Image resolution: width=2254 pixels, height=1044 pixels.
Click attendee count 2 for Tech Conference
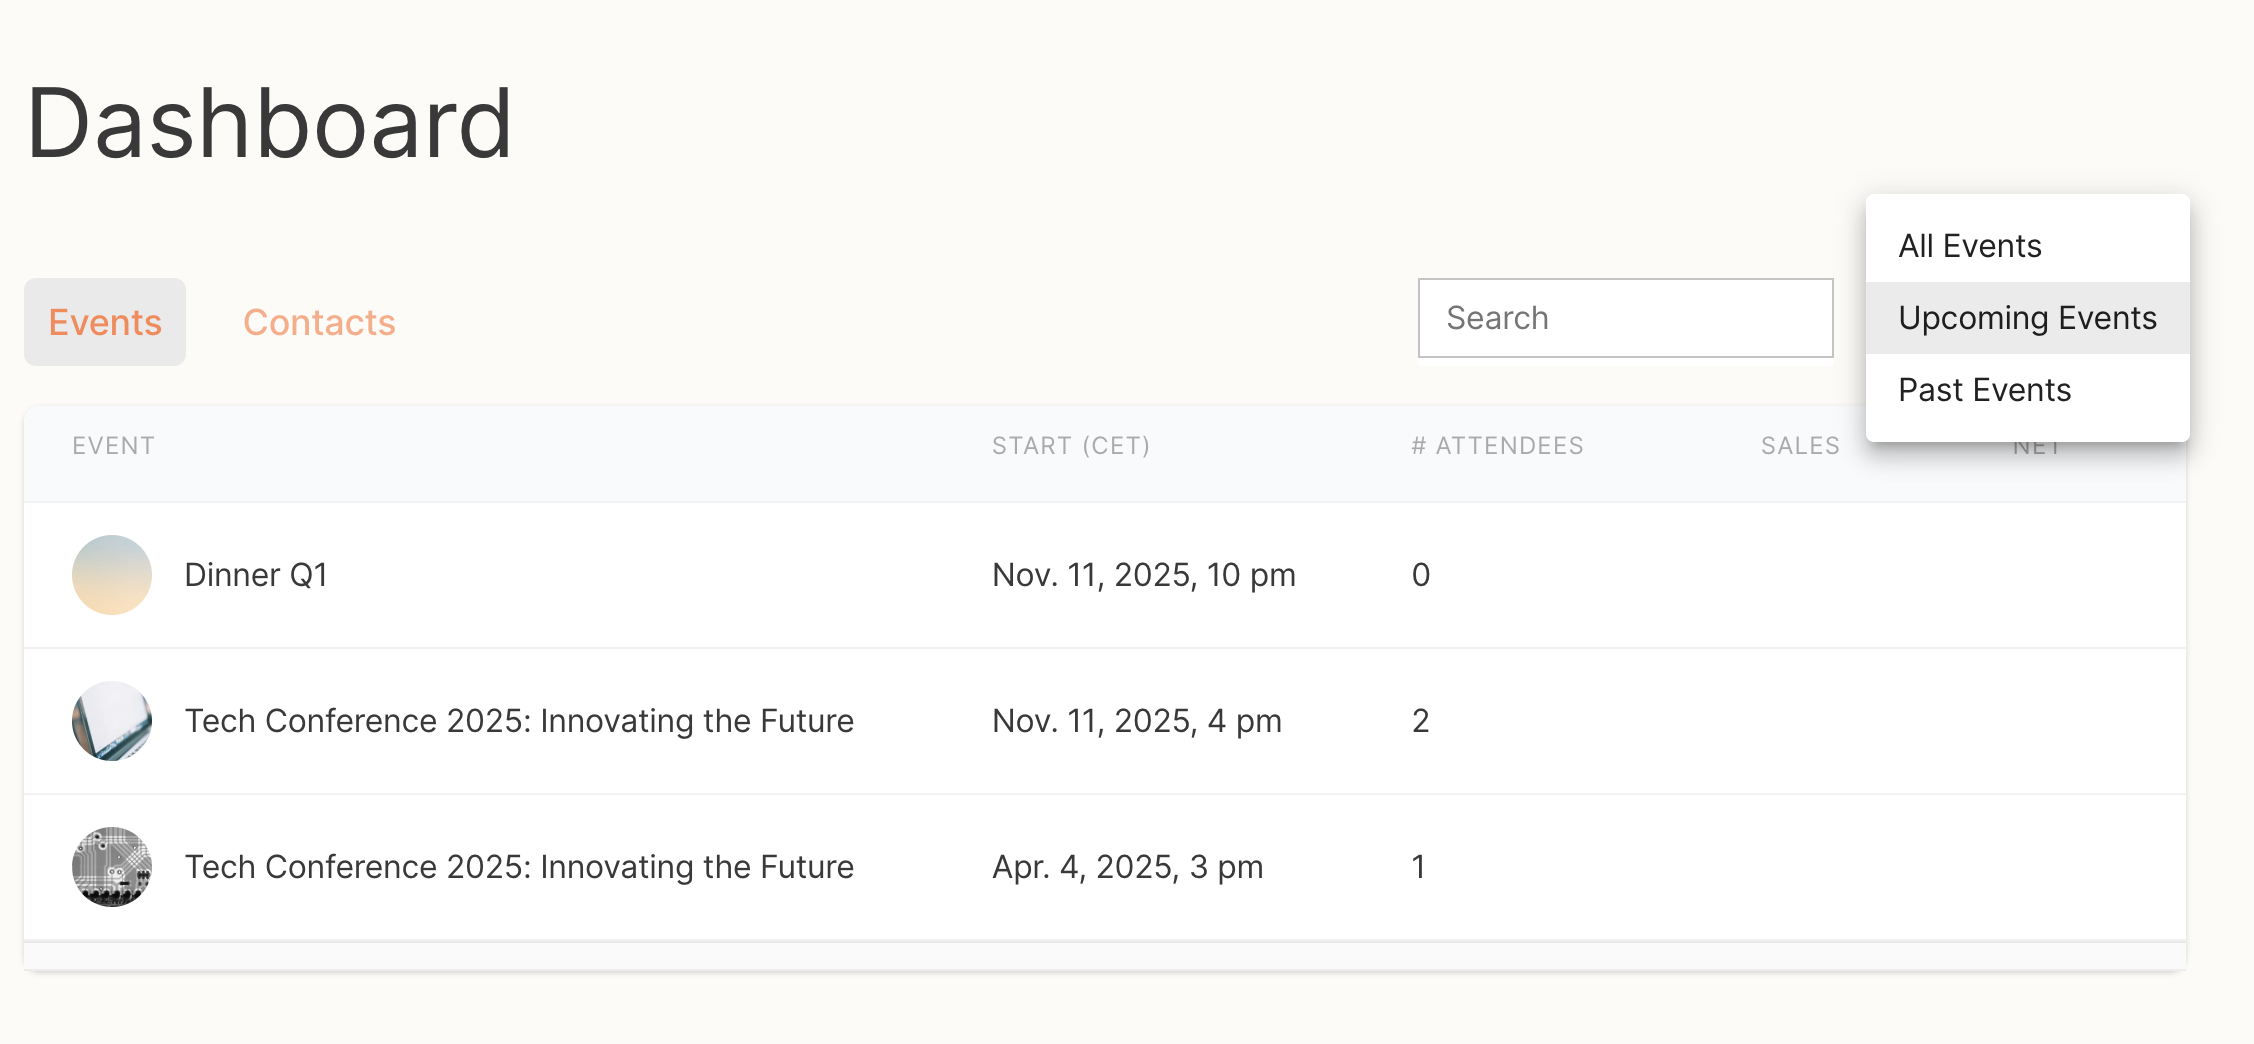[x=1420, y=721]
